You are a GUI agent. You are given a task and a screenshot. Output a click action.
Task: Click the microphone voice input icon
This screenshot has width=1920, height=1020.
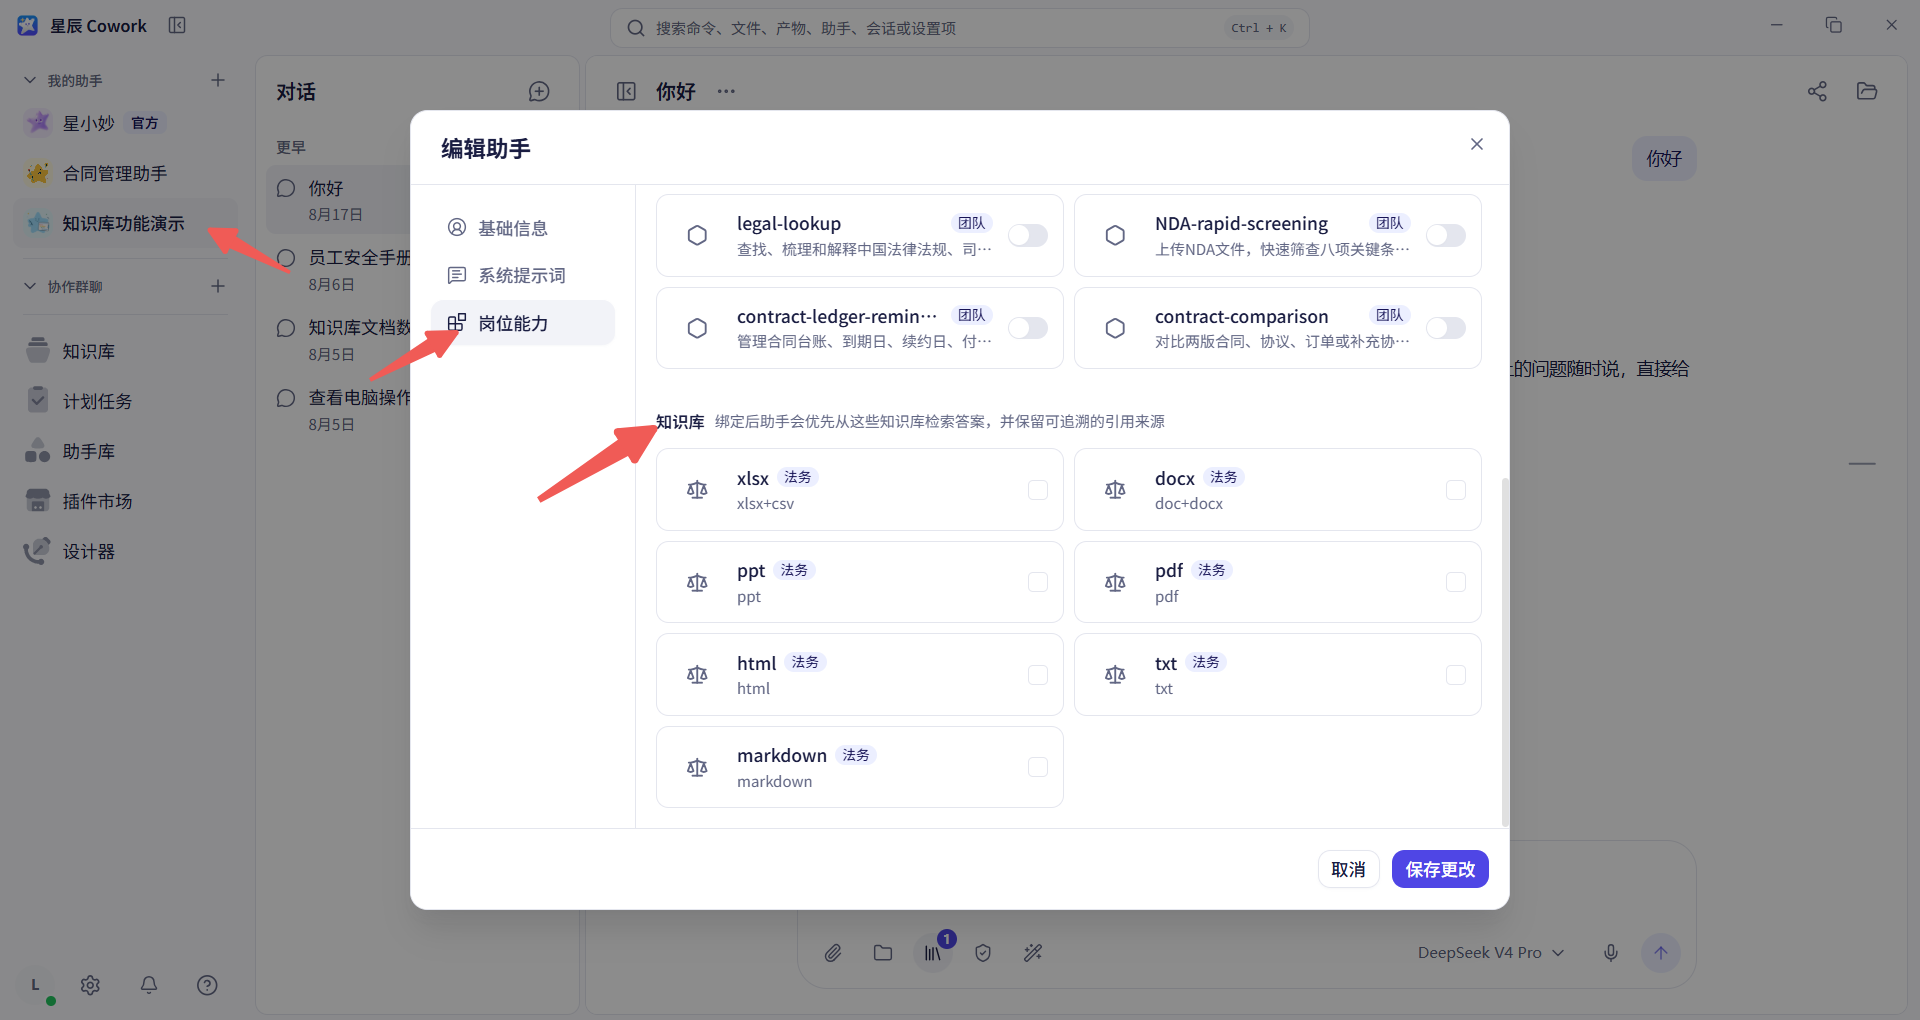pos(1611,953)
